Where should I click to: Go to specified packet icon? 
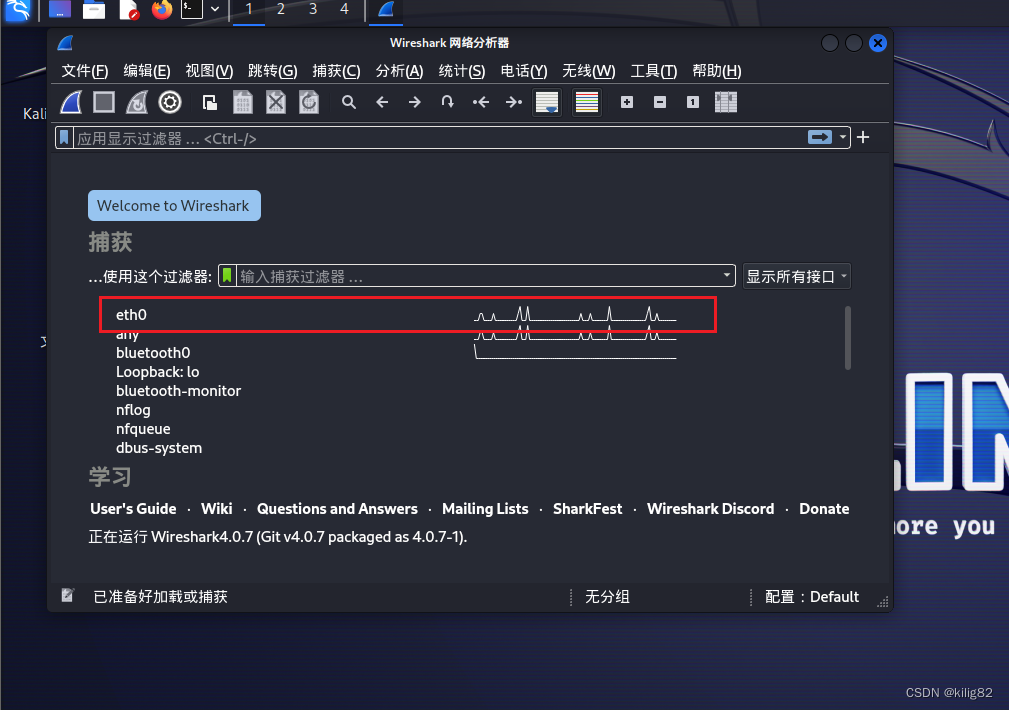[447, 102]
